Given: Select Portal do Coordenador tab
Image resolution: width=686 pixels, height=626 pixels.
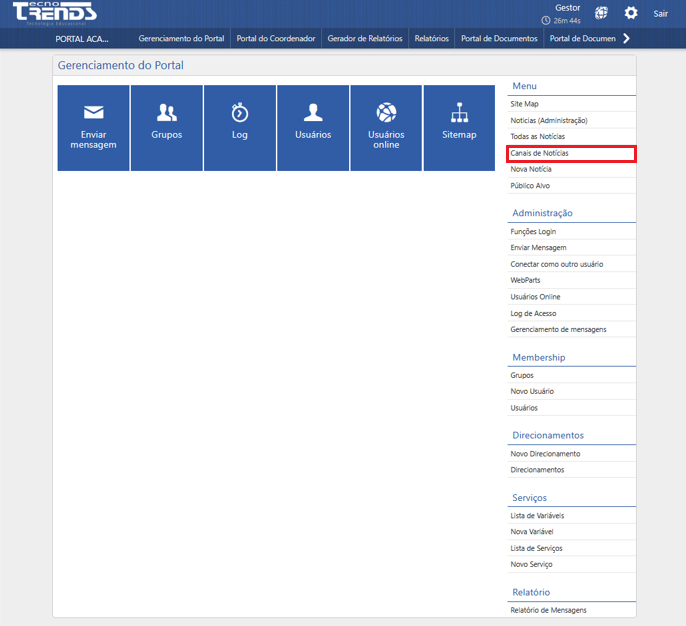Looking at the screenshot, I should point(276,39).
